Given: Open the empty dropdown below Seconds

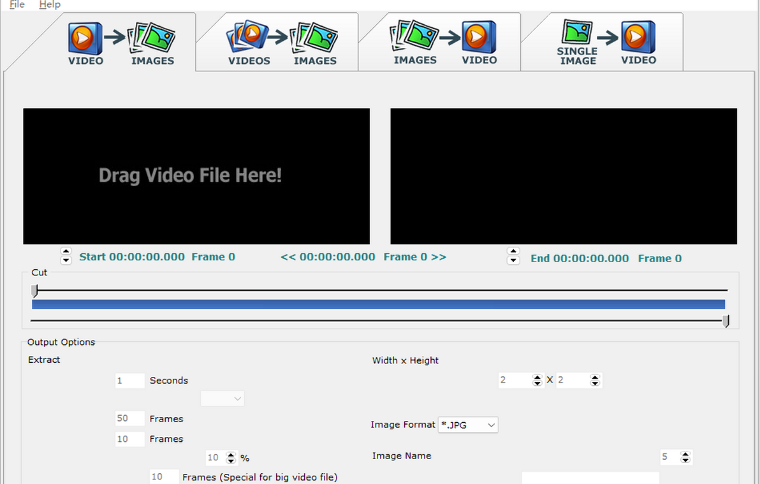Looking at the screenshot, I should [x=222, y=399].
